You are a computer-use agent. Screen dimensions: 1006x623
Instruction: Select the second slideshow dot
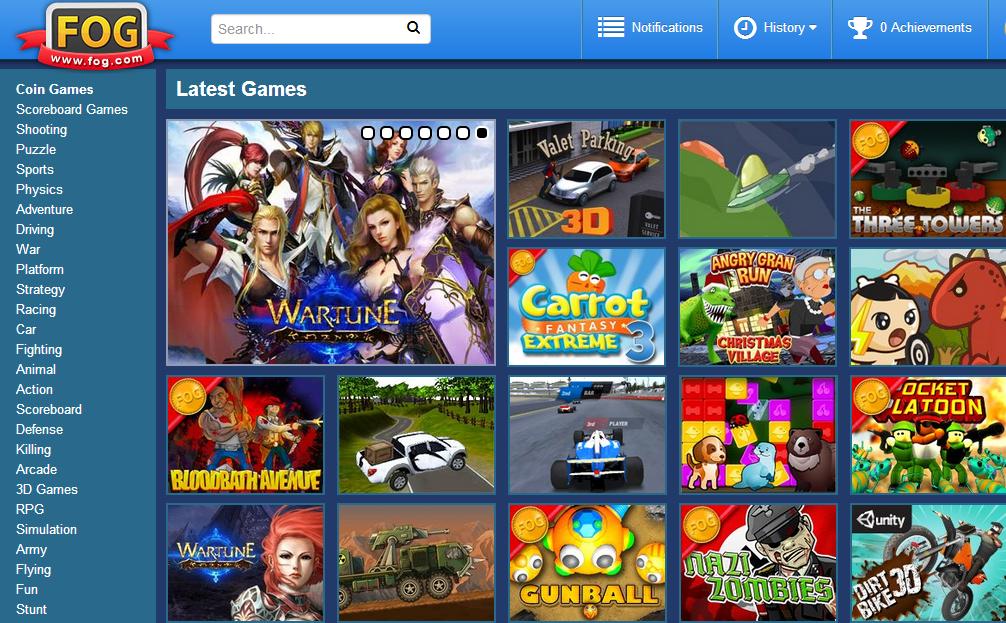click(387, 133)
